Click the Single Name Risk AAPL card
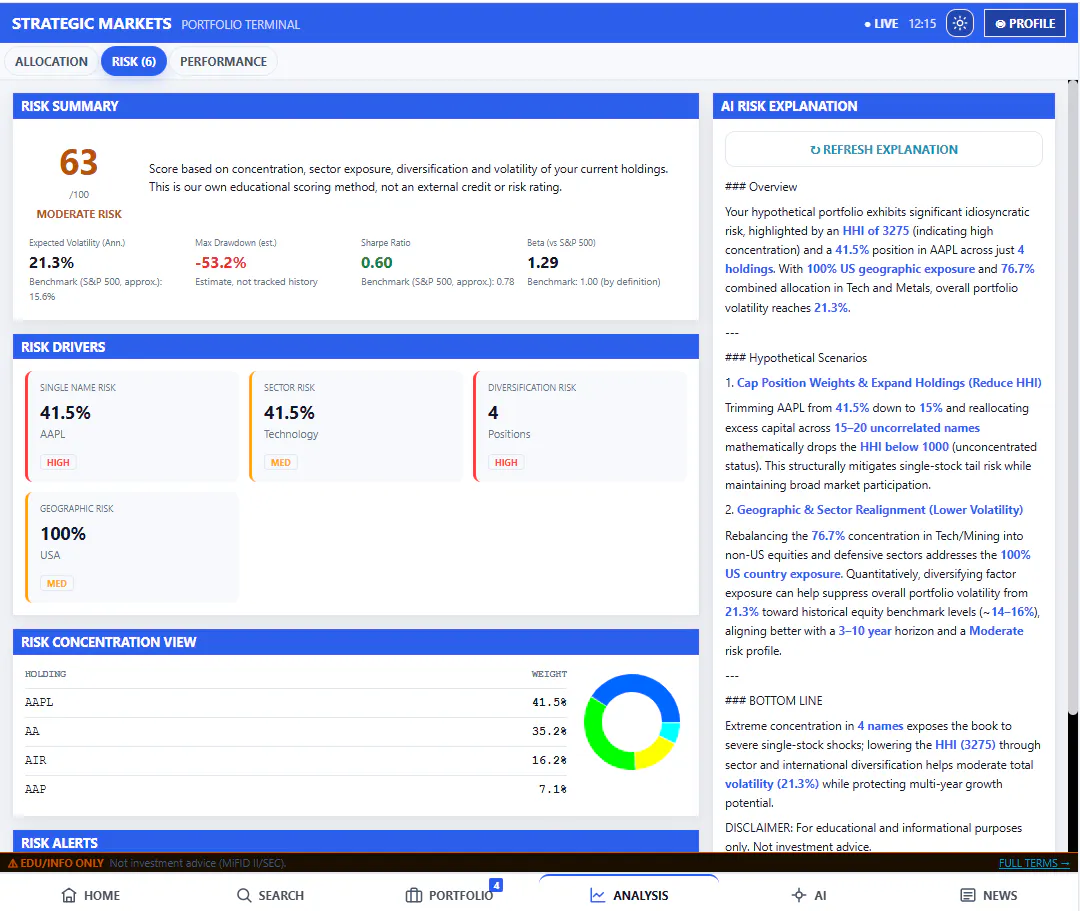 point(132,426)
